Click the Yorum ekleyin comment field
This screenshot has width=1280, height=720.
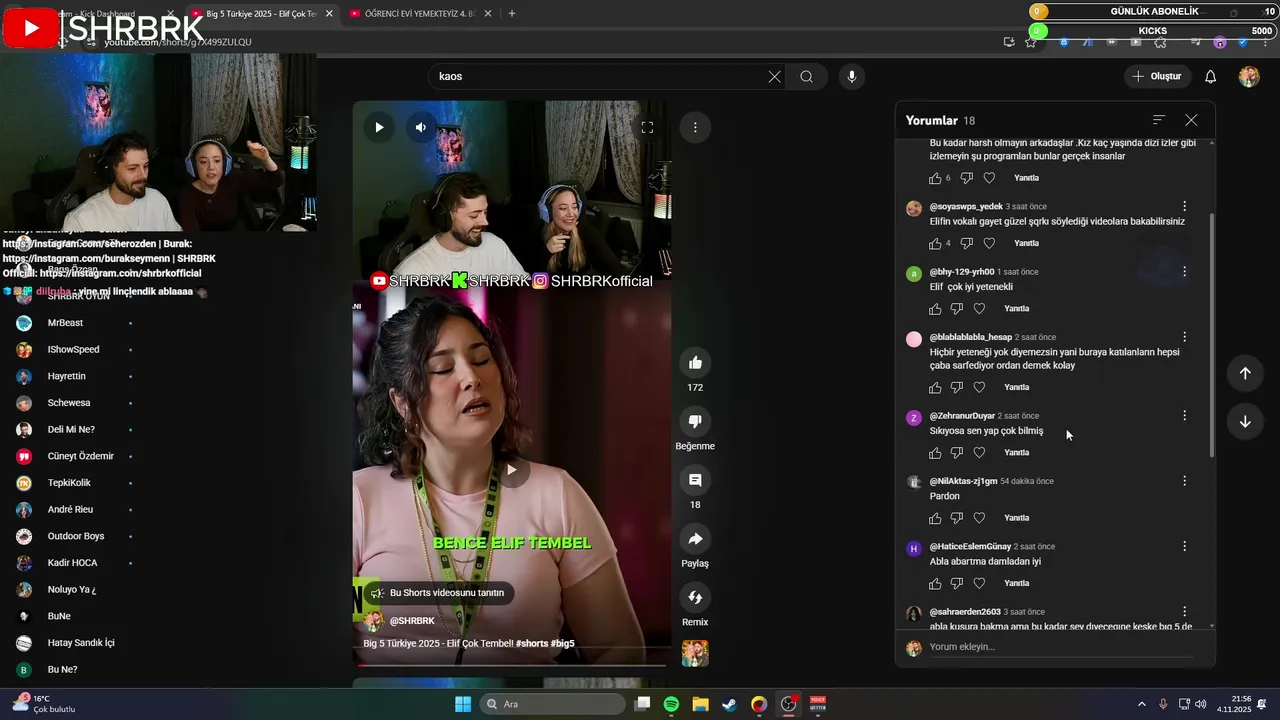pos(1060,647)
